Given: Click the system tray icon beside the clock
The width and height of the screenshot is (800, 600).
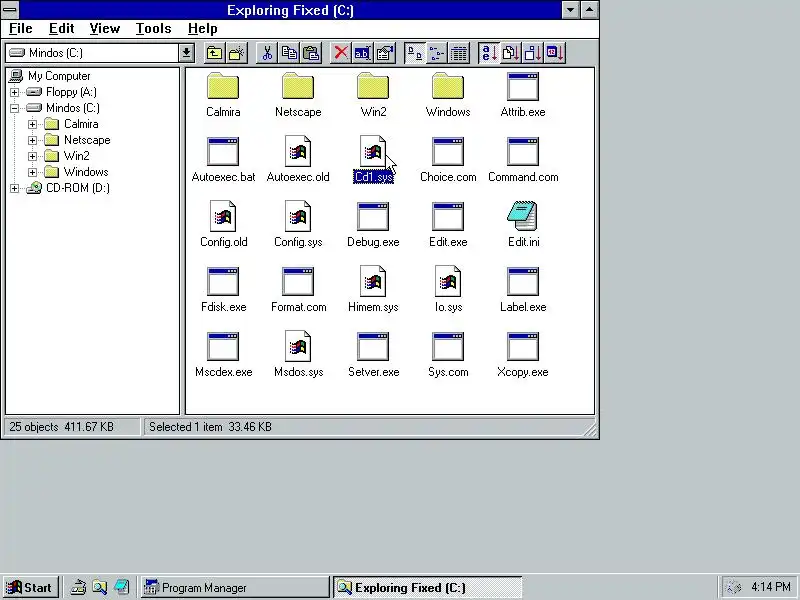Looking at the screenshot, I should click(x=733, y=588).
